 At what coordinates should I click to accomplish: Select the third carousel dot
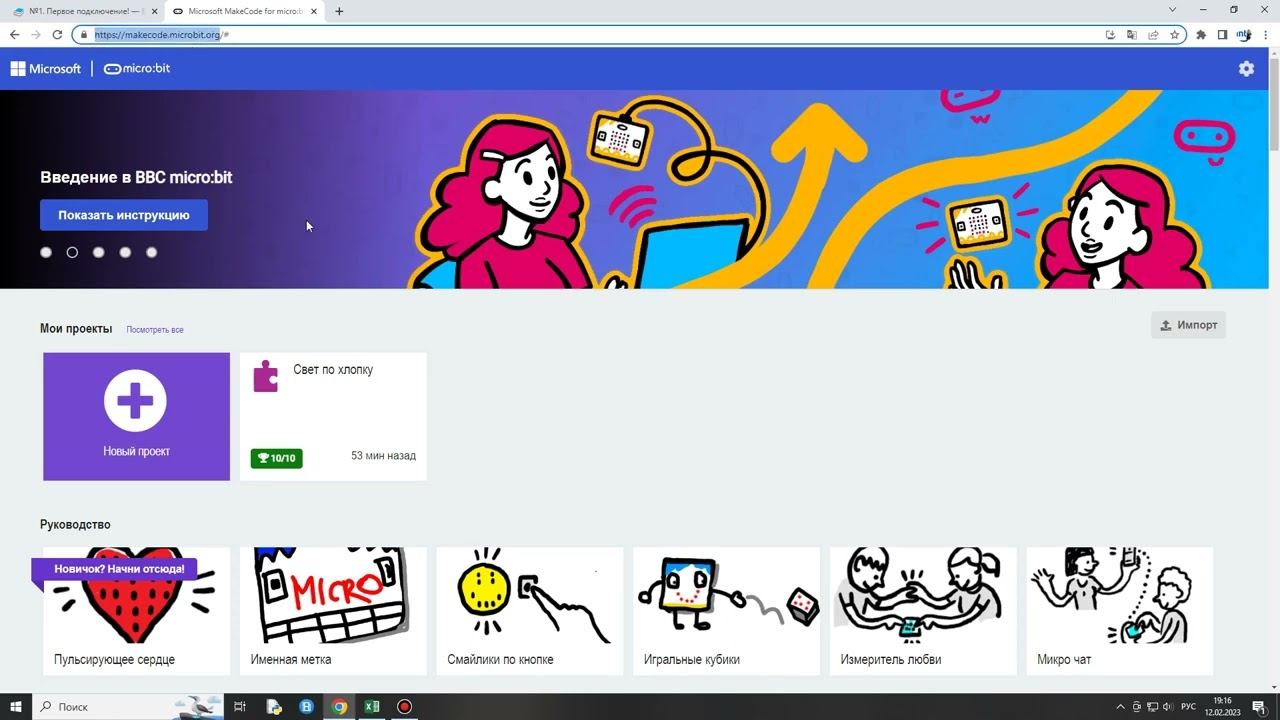(99, 252)
